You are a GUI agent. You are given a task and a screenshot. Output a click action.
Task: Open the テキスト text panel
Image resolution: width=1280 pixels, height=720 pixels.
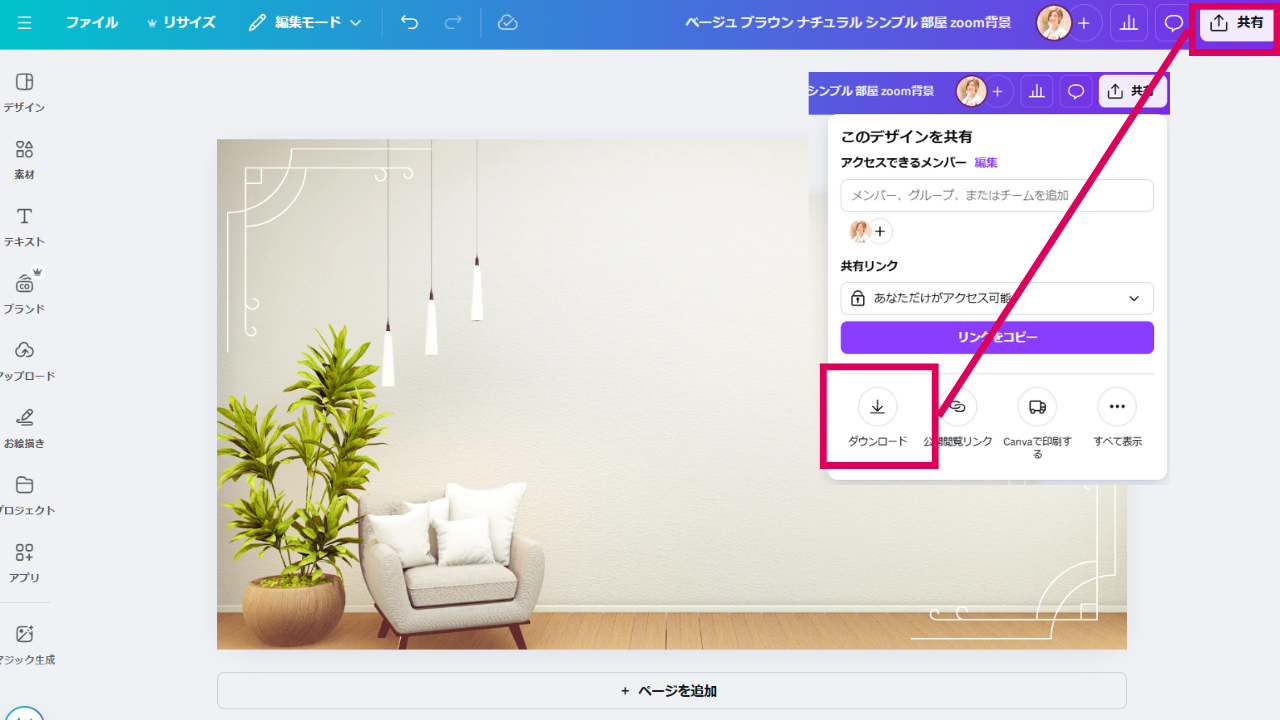click(x=25, y=226)
